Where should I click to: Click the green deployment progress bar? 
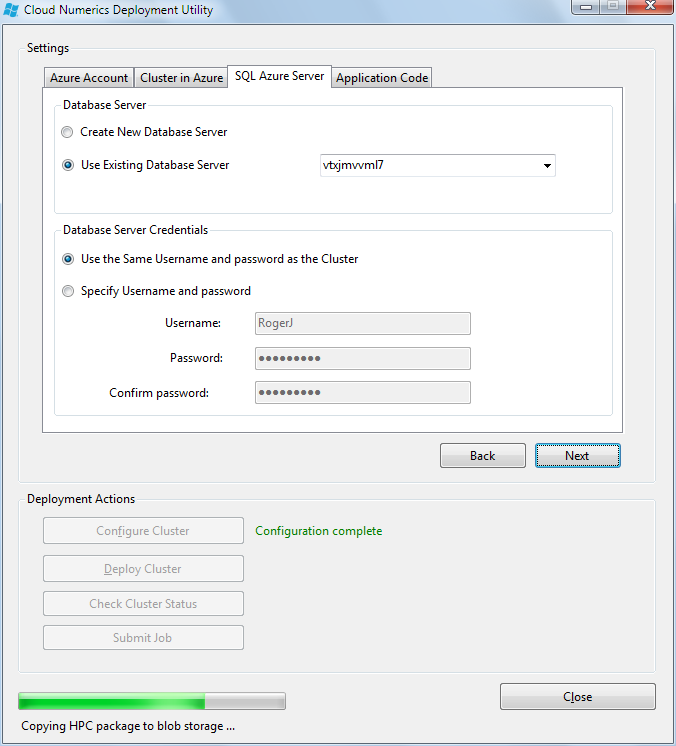point(152,701)
